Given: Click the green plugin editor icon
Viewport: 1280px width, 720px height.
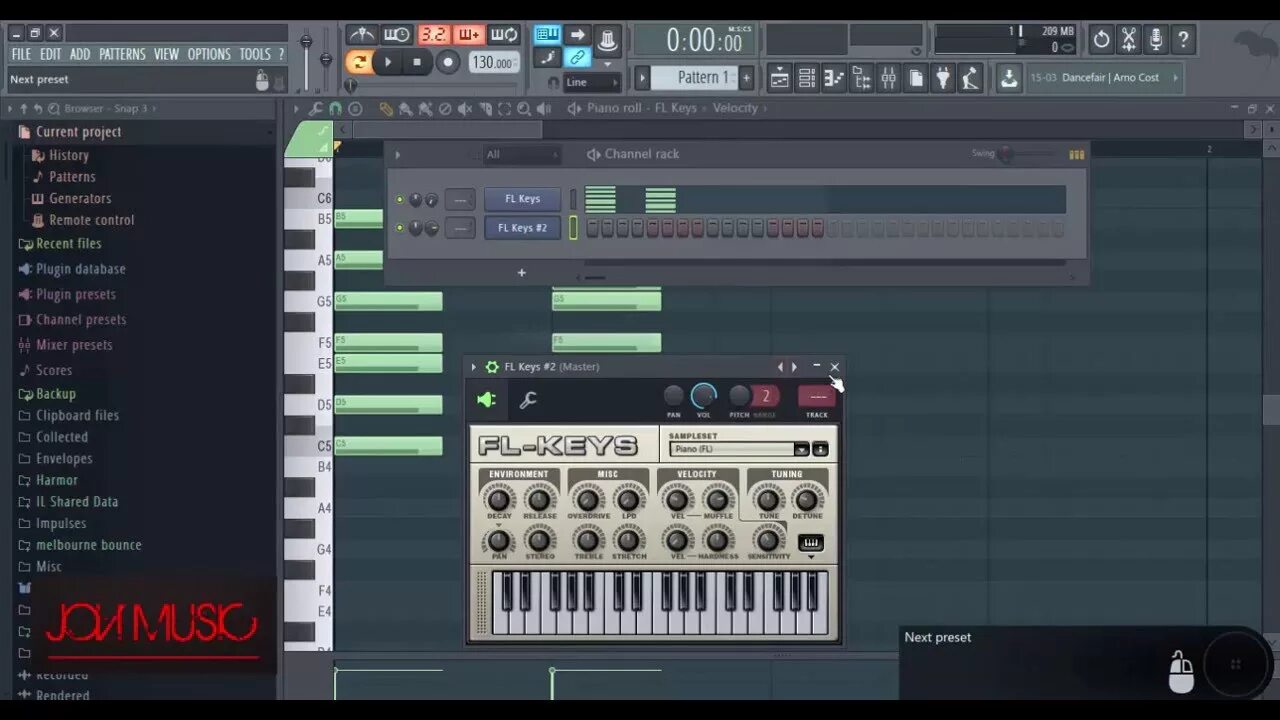Looking at the screenshot, I should (486, 400).
